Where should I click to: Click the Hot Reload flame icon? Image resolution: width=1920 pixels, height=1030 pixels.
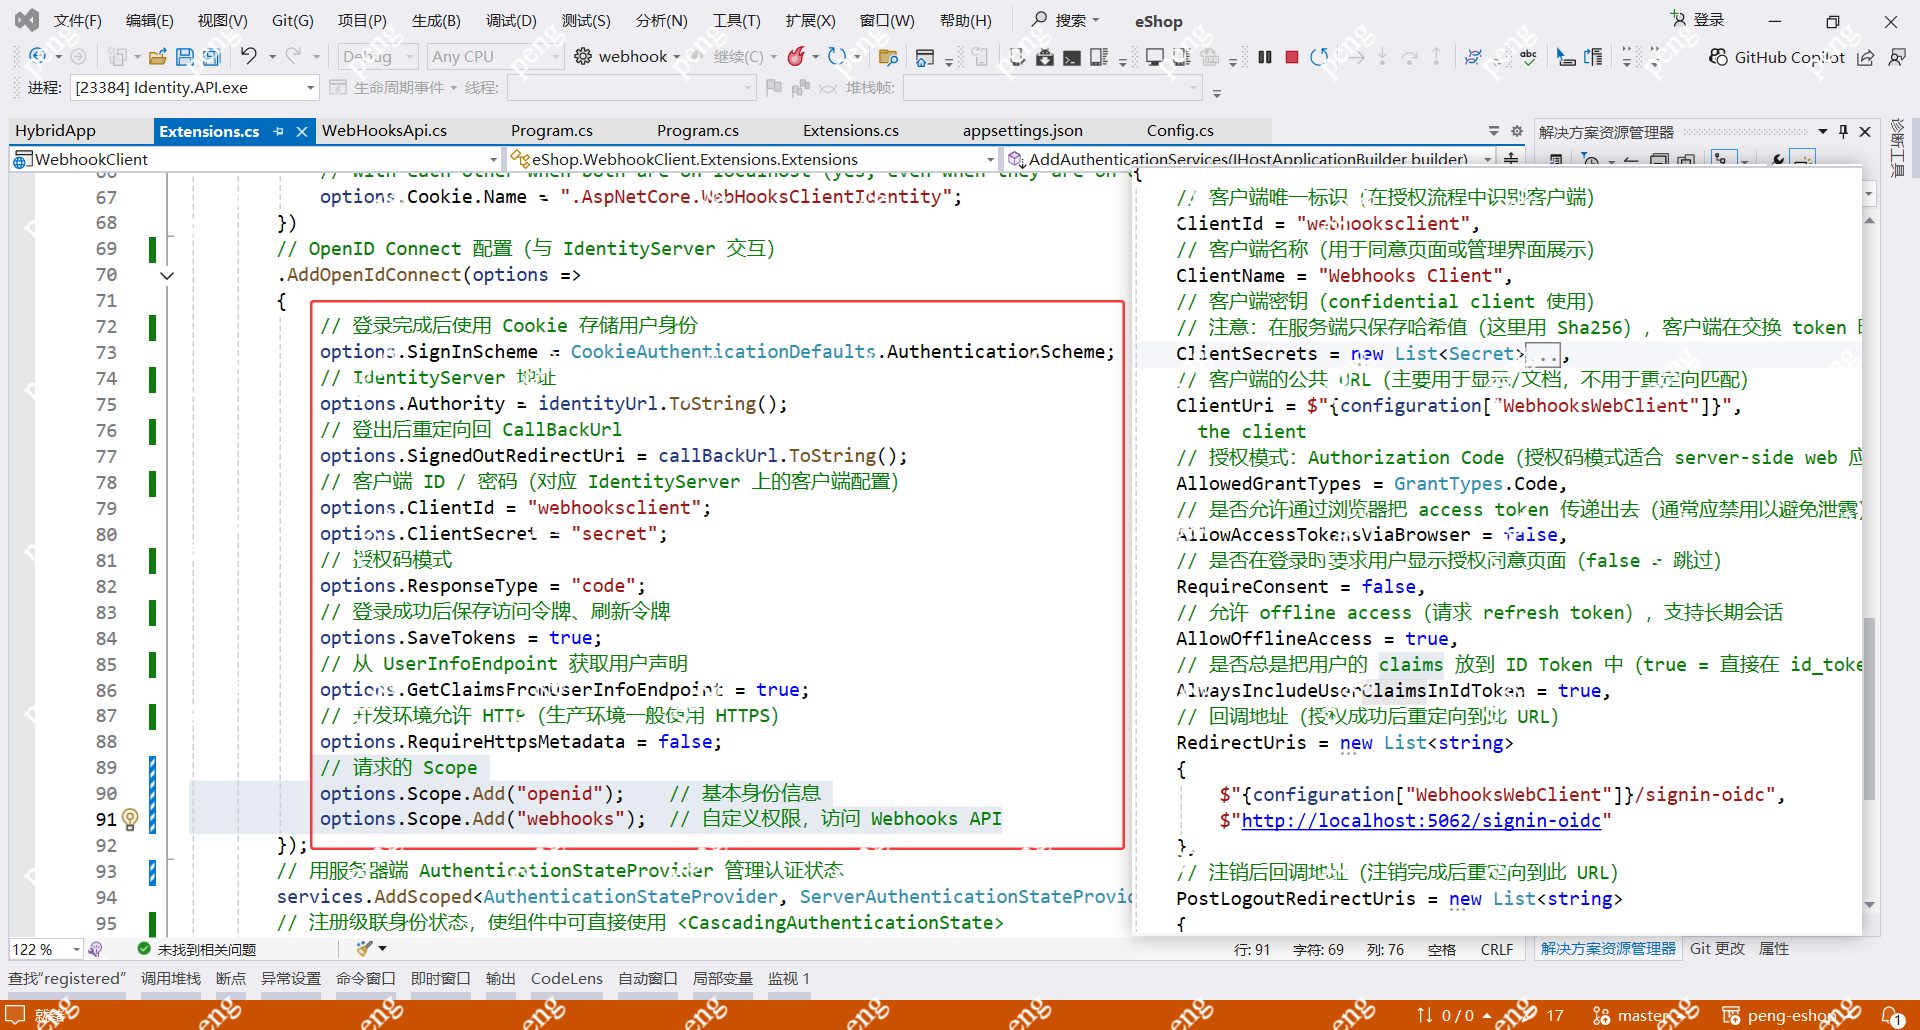tap(796, 57)
